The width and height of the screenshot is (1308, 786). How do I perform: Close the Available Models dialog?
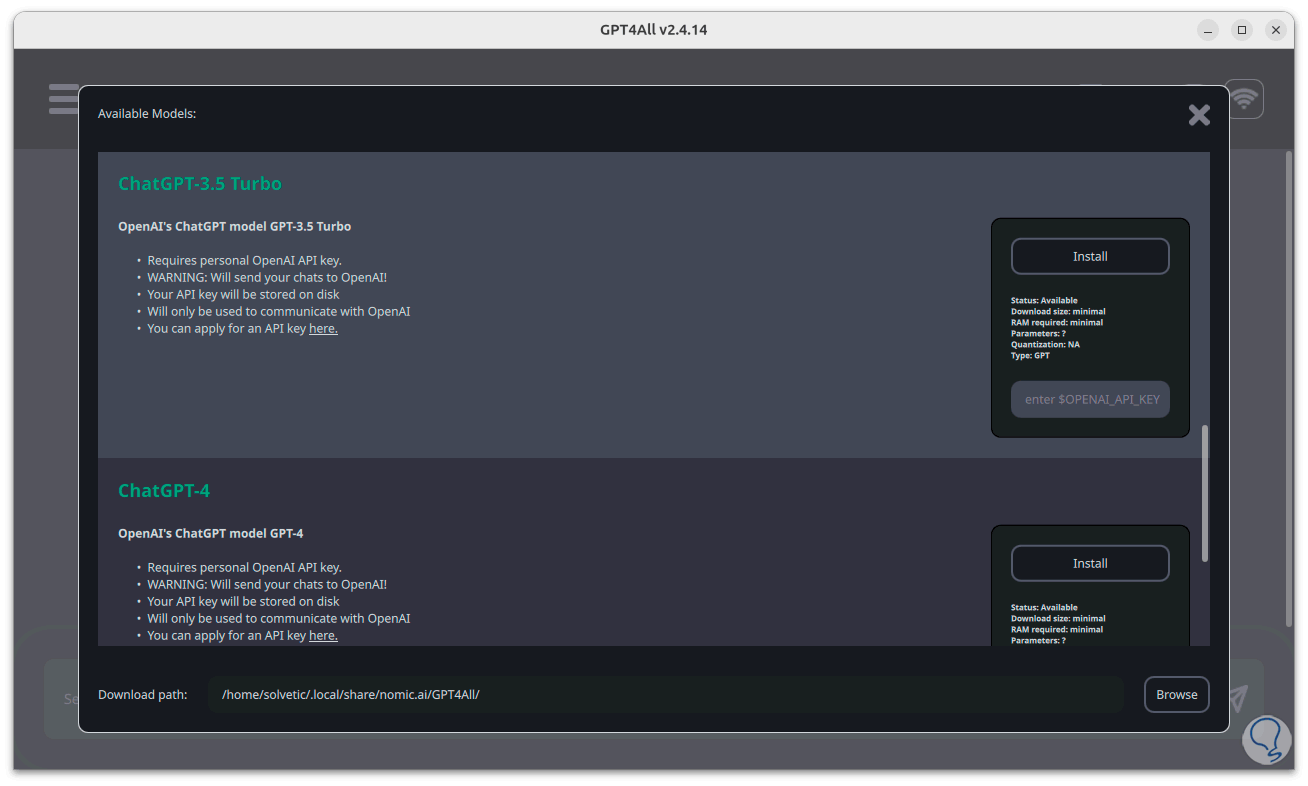point(1199,115)
